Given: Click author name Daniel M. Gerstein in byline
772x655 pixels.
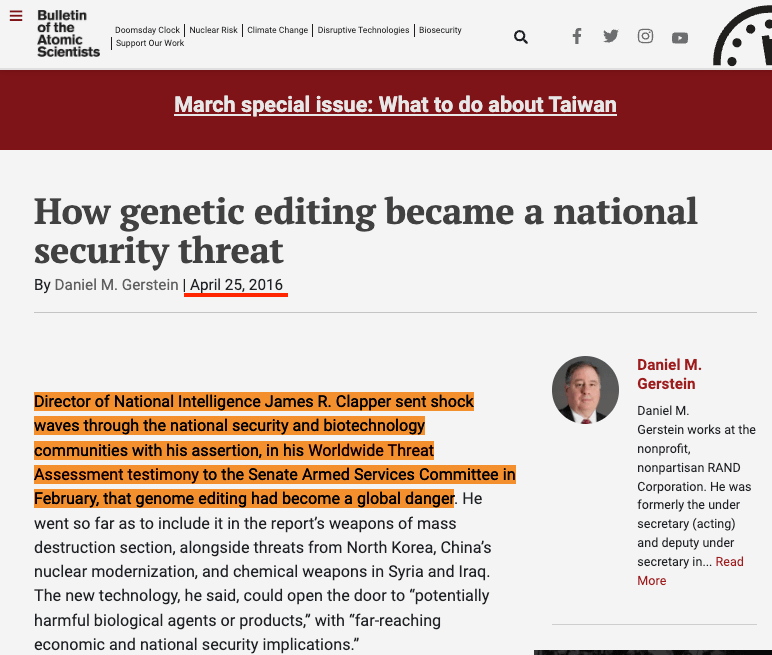Looking at the screenshot, I should [x=116, y=285].
